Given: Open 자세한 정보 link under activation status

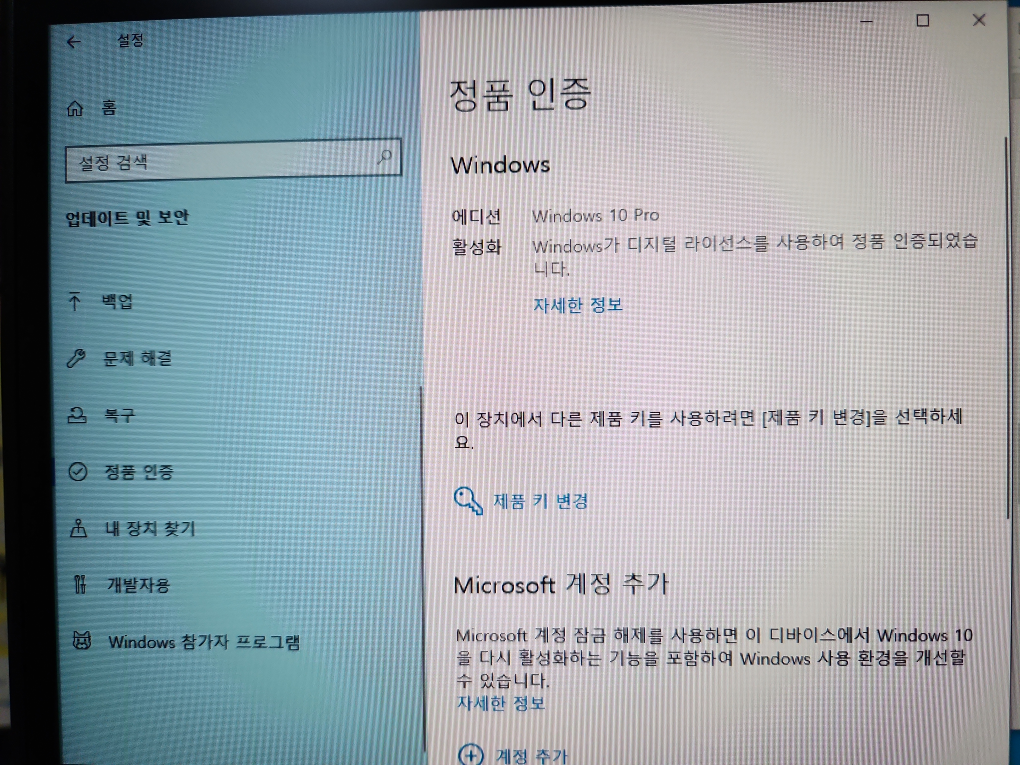Looking at the screenshot, I should [578, 304].
